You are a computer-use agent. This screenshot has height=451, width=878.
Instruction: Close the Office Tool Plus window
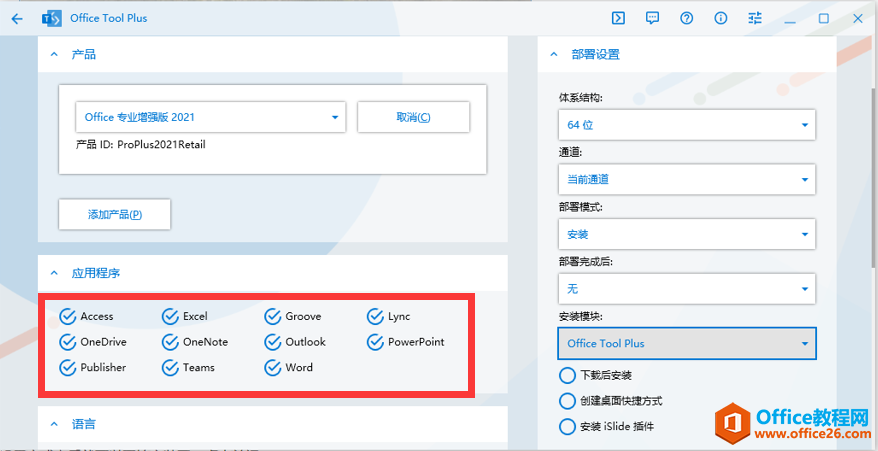coord(858,18)
